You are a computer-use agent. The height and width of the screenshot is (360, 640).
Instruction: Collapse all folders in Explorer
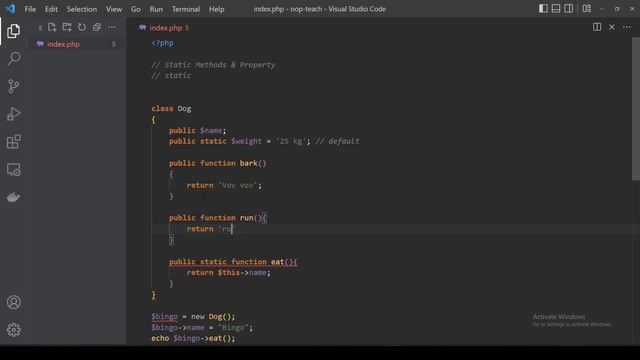[x=97, y=27]
